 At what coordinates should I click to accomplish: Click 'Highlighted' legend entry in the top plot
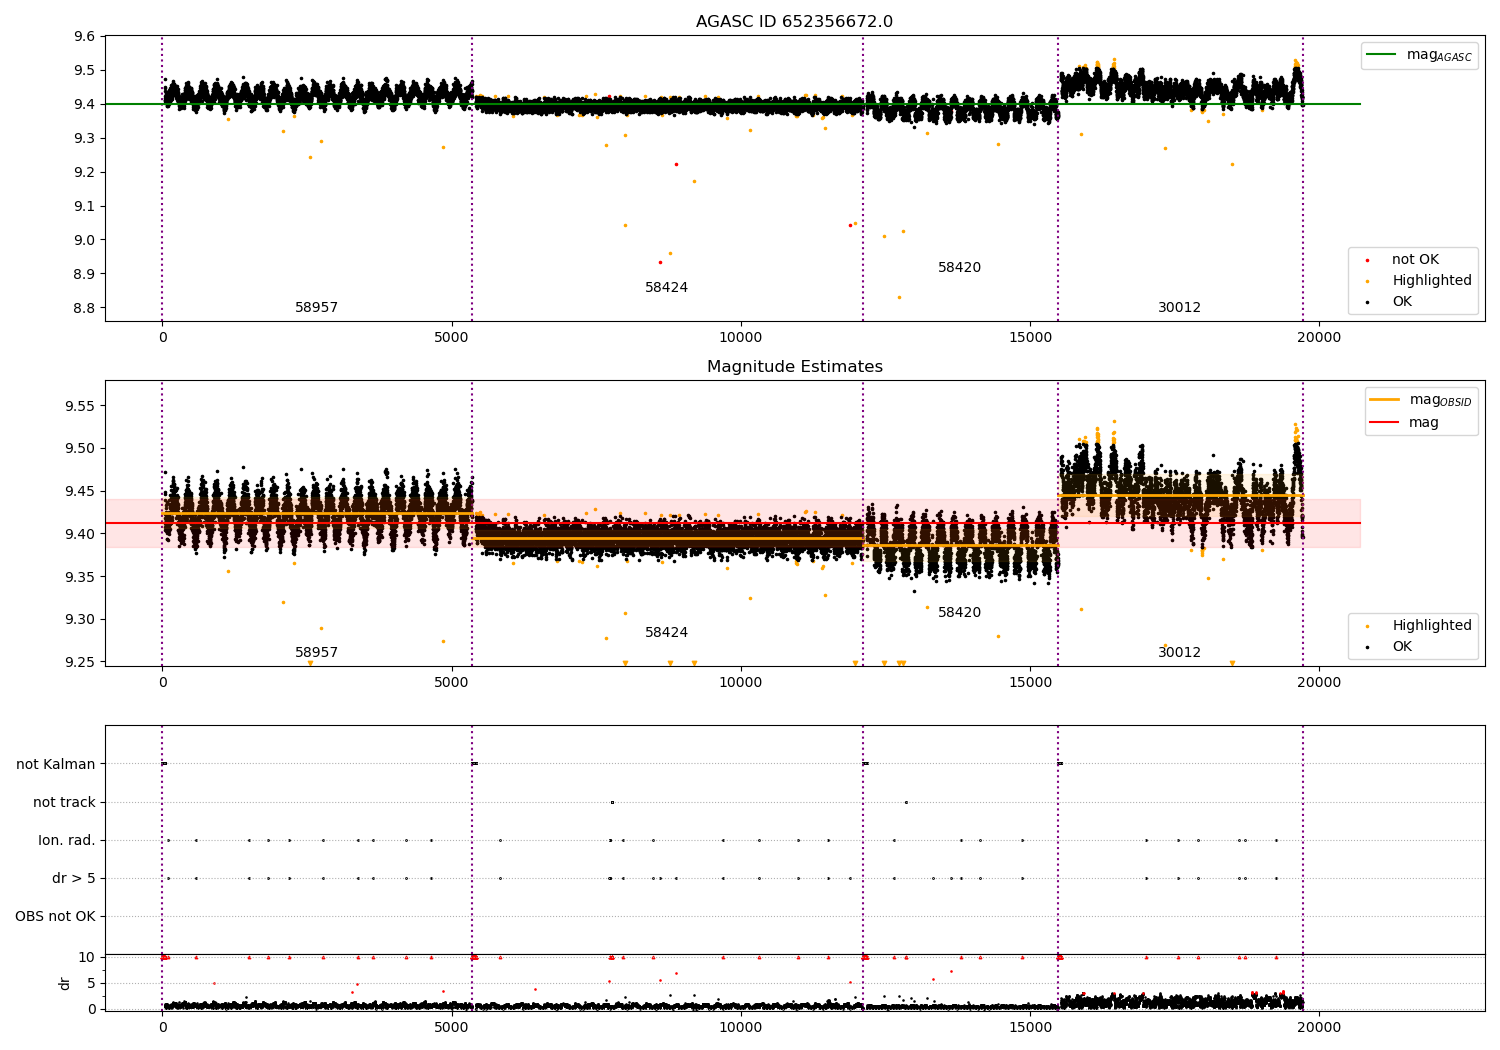tap(1432, 281)
